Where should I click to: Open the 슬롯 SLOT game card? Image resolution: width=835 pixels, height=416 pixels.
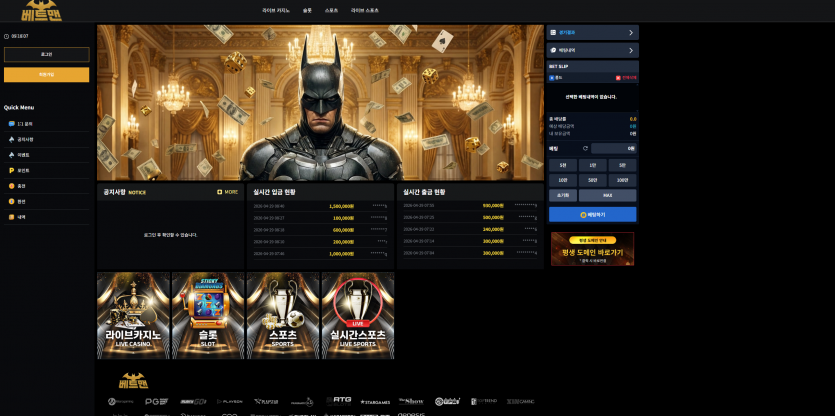pyautogui.click(x=208, y=315)
